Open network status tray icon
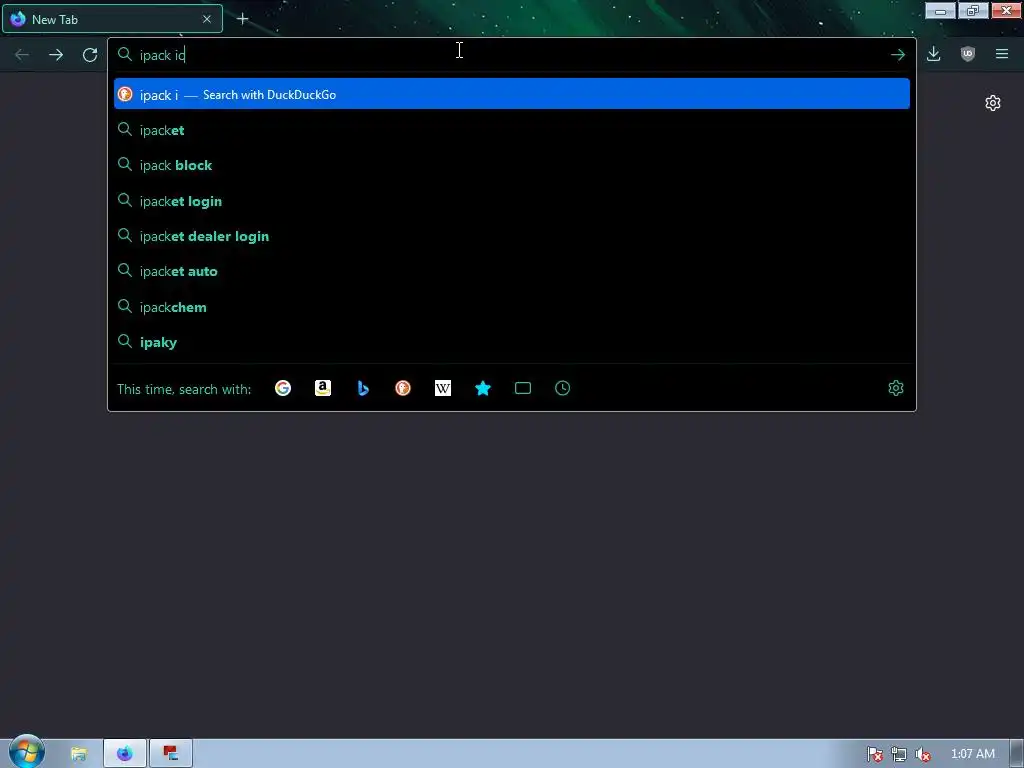Screen dimensions: 1024x768 point(899,754)
